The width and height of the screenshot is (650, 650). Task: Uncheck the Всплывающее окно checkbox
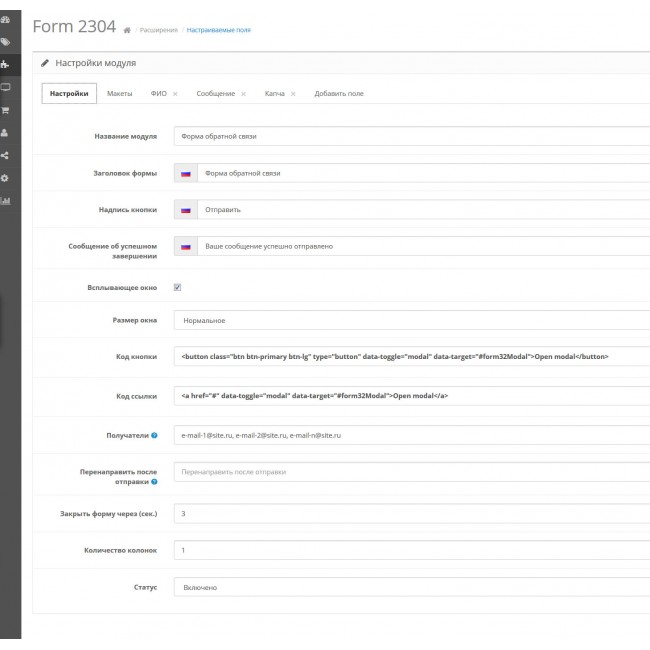[177, 287]
